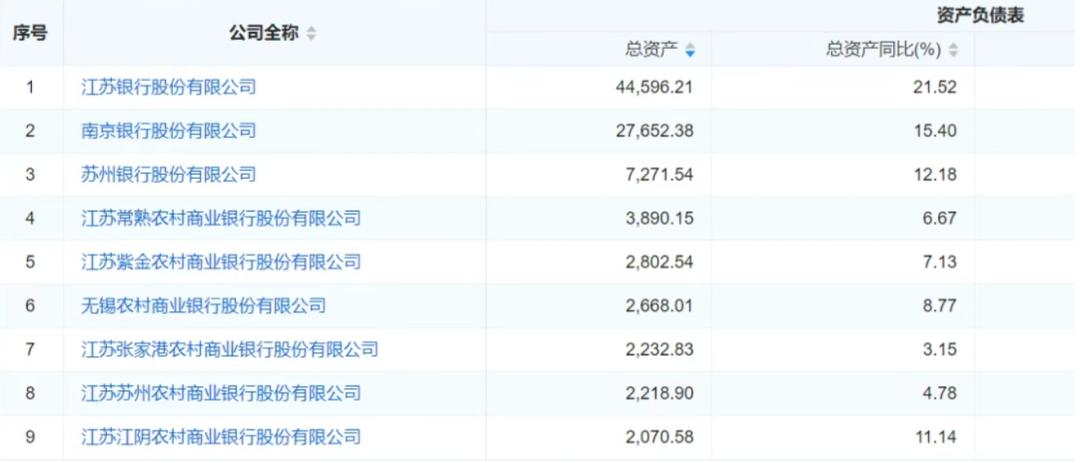Open 南京银行股份有限公司 link
This screenshot has height=463, width=1080.
(169, 131)
